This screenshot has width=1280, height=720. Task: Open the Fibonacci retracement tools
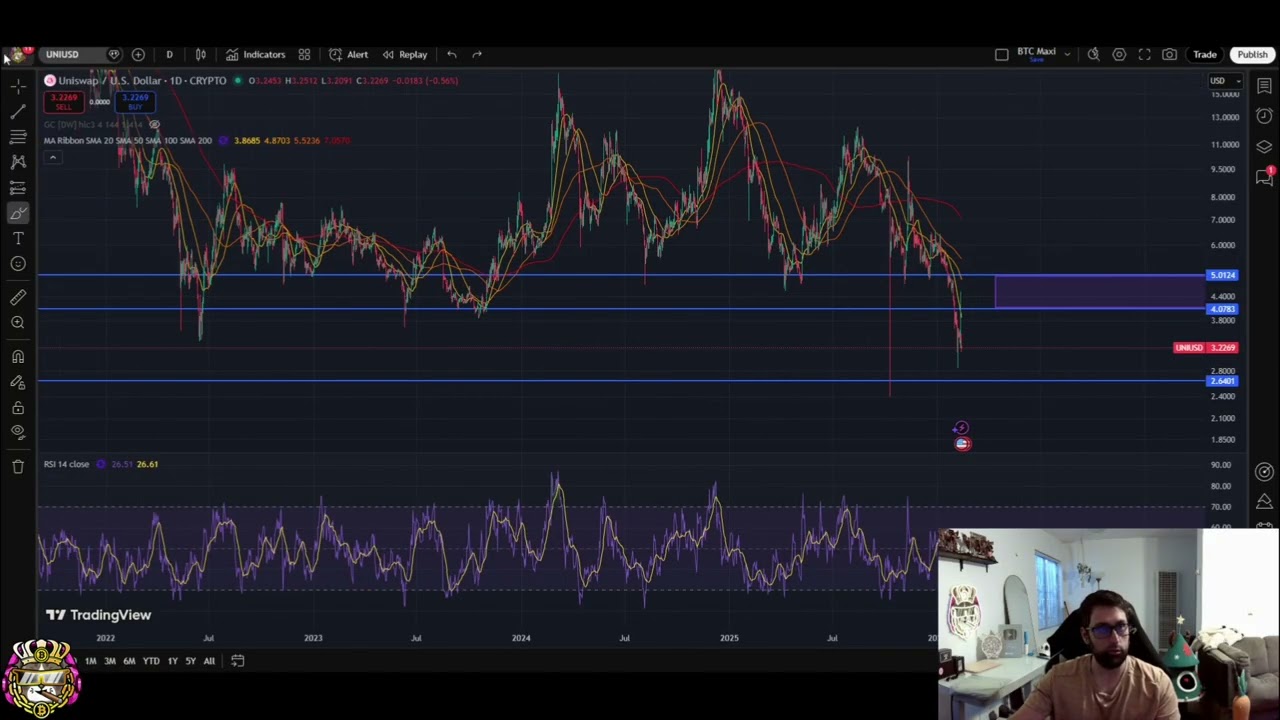click(x=18, y=136)
